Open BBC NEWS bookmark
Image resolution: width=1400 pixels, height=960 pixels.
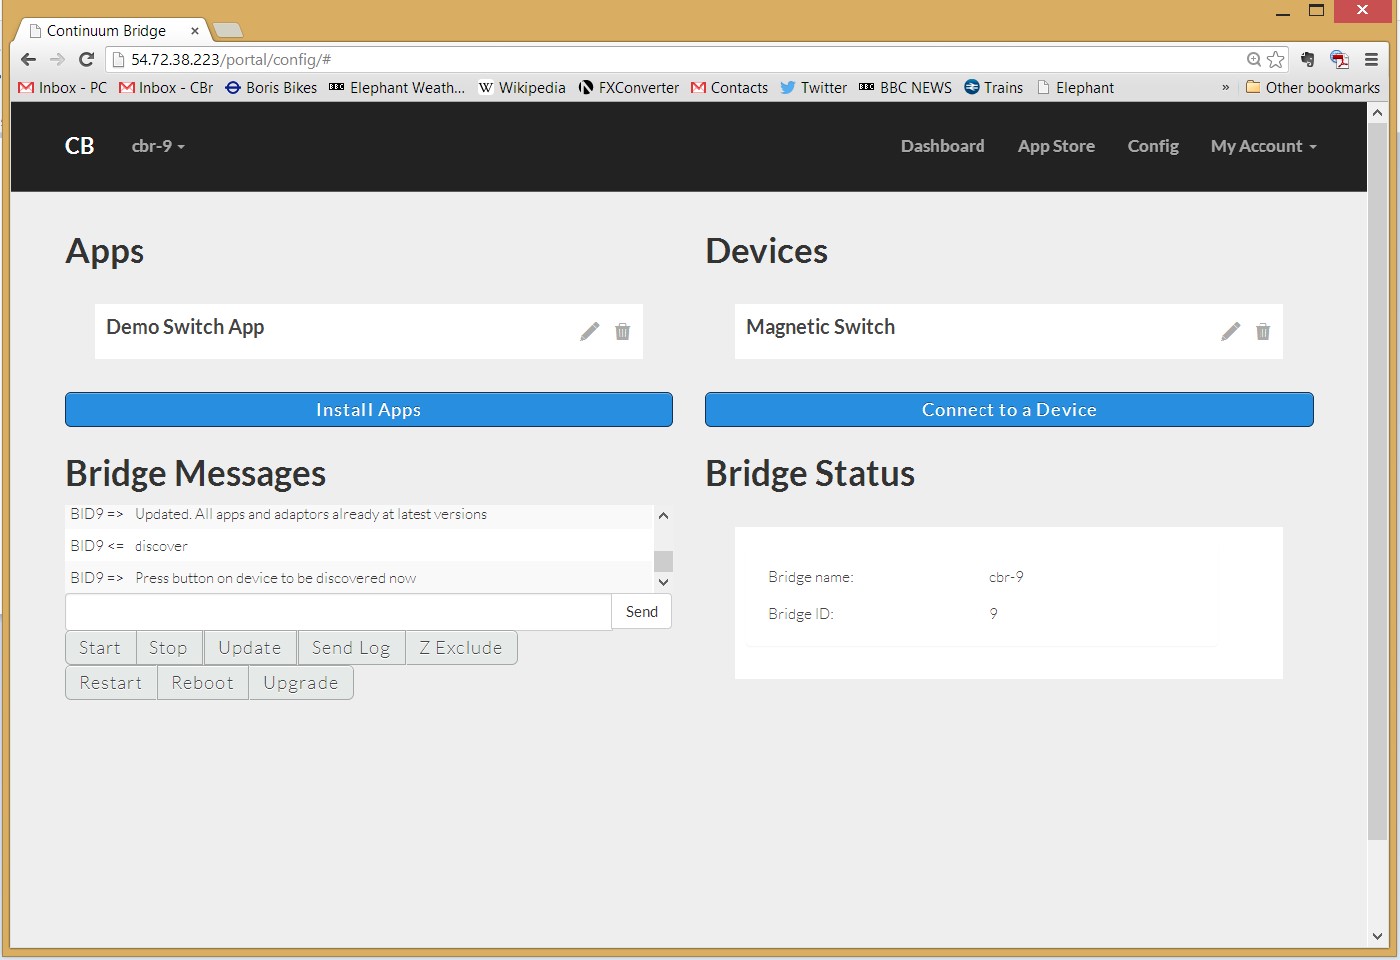click(905, 87)
